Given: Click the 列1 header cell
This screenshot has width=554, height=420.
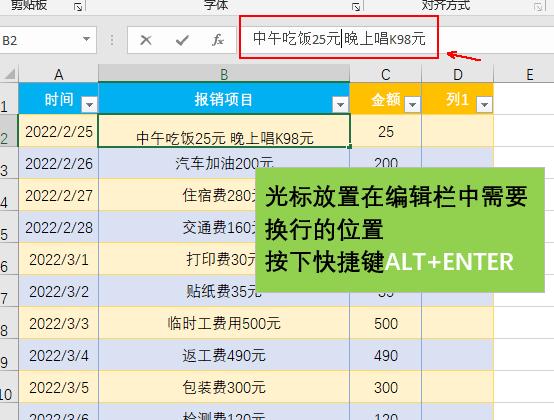Looking at the screenshot, I should point(458,99).
